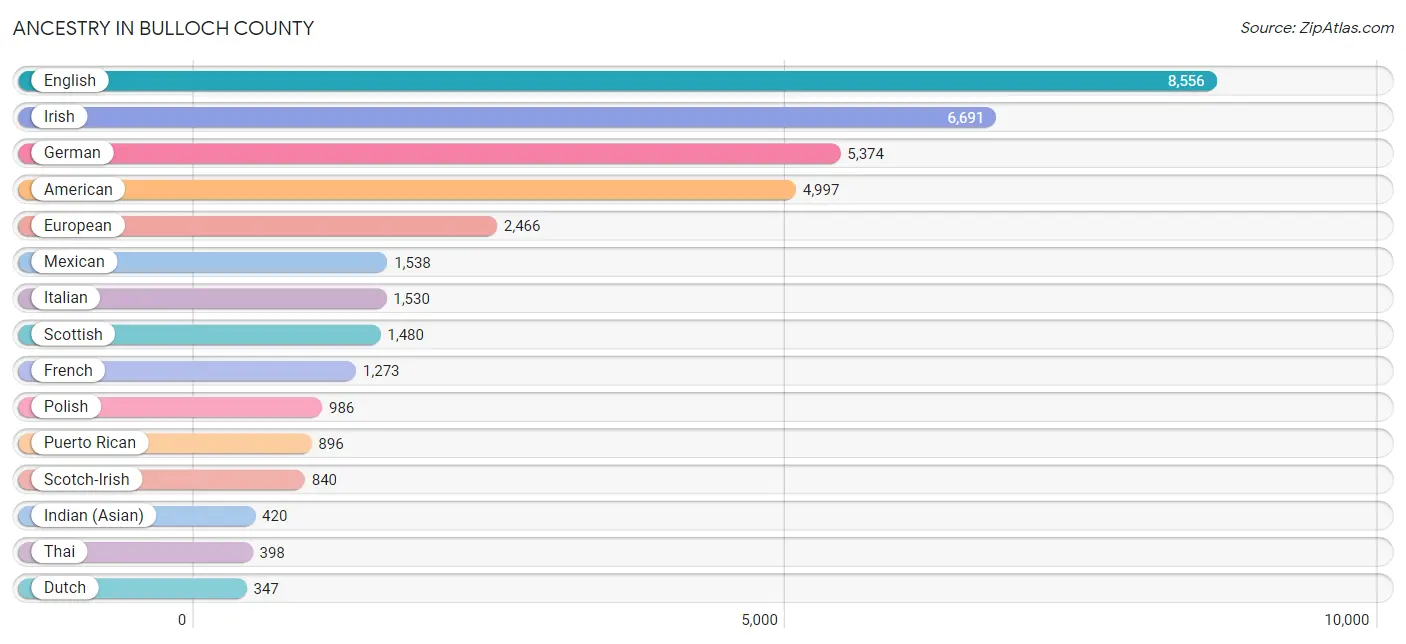
Task: Click the Puerto Rican label
Action: [90, 443]
